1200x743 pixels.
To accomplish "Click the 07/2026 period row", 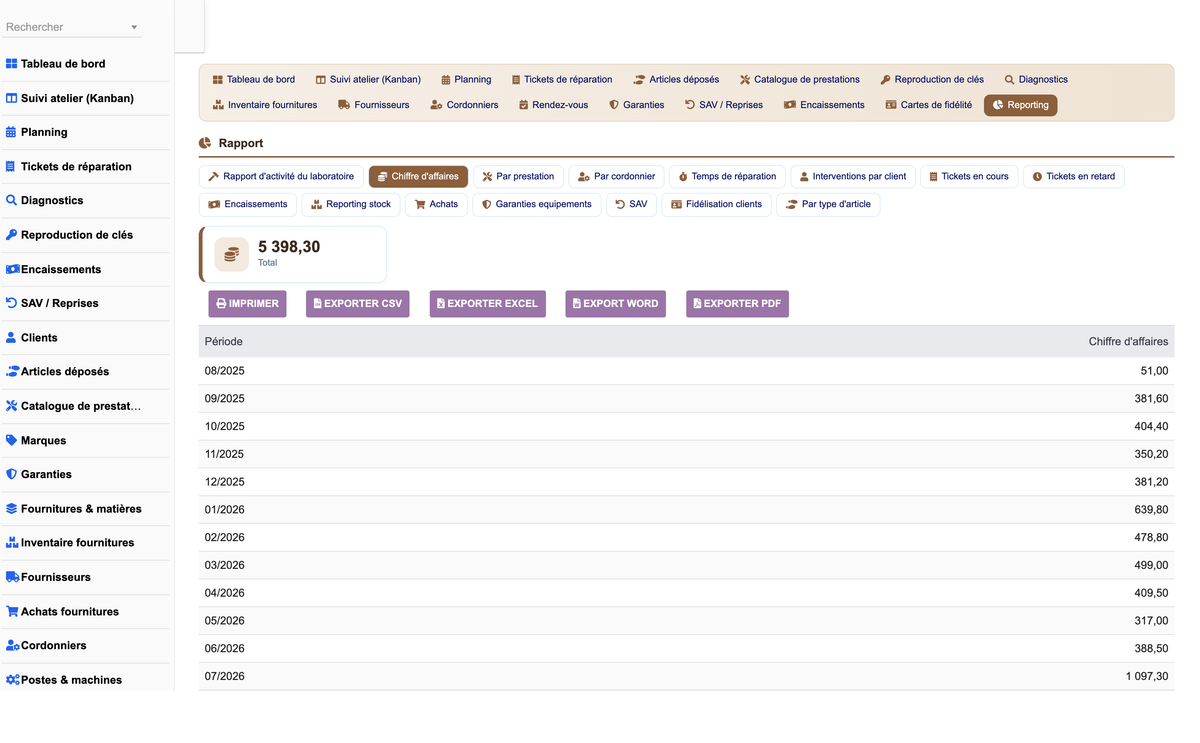I will (686, 677).
